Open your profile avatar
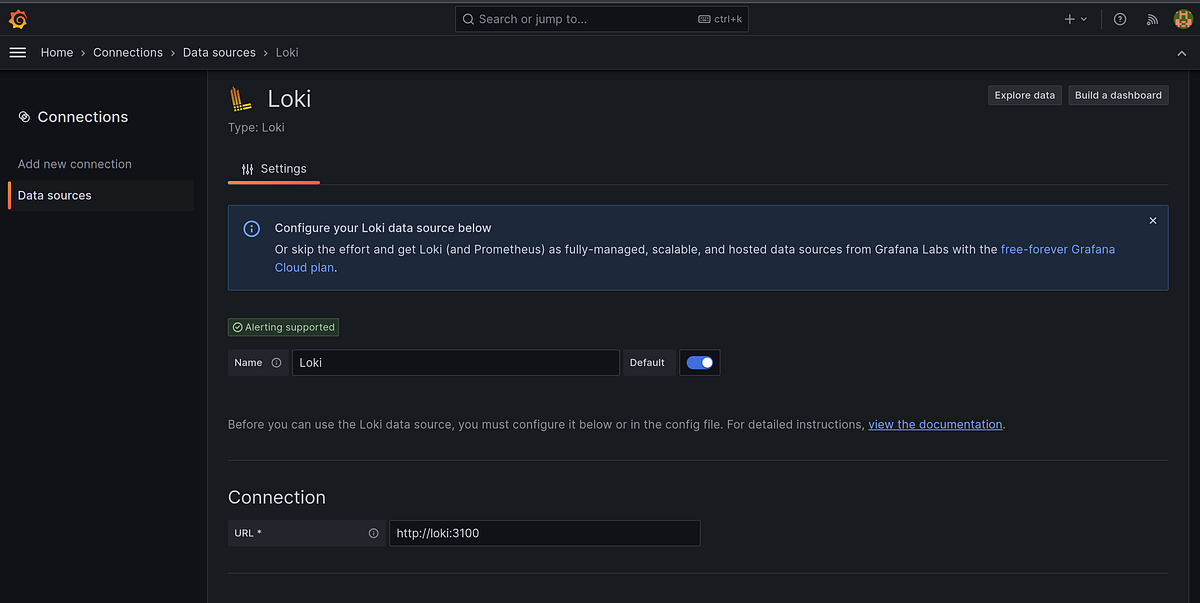 [1184, 18]
